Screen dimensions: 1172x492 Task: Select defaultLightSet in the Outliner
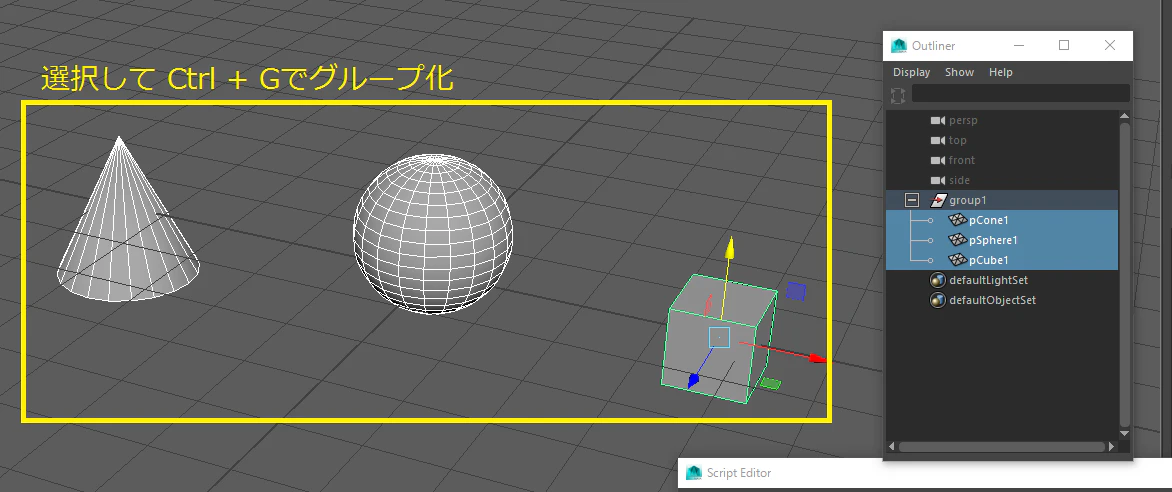pos(989,280)
